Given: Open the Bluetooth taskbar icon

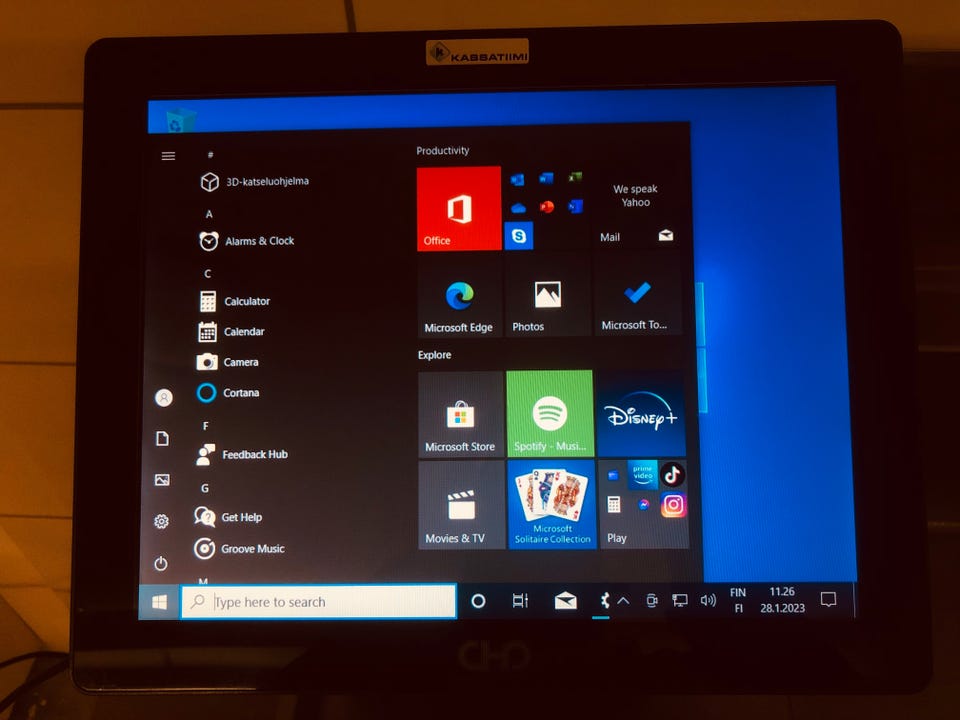Looking at the screenshot, I should pyautogui.click(x=604, y=601).
